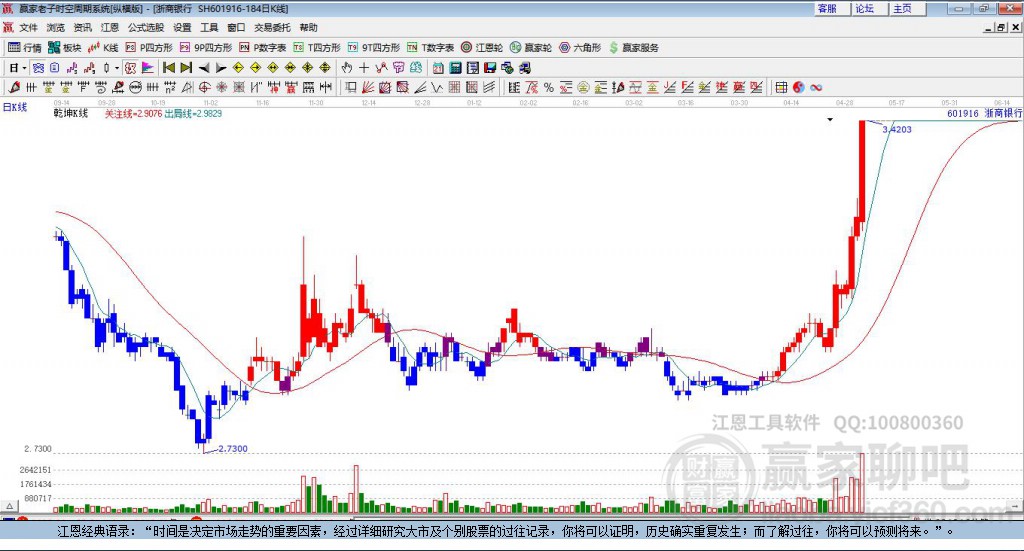Select the first yellow diamond arrow icon

pos(238,68)
